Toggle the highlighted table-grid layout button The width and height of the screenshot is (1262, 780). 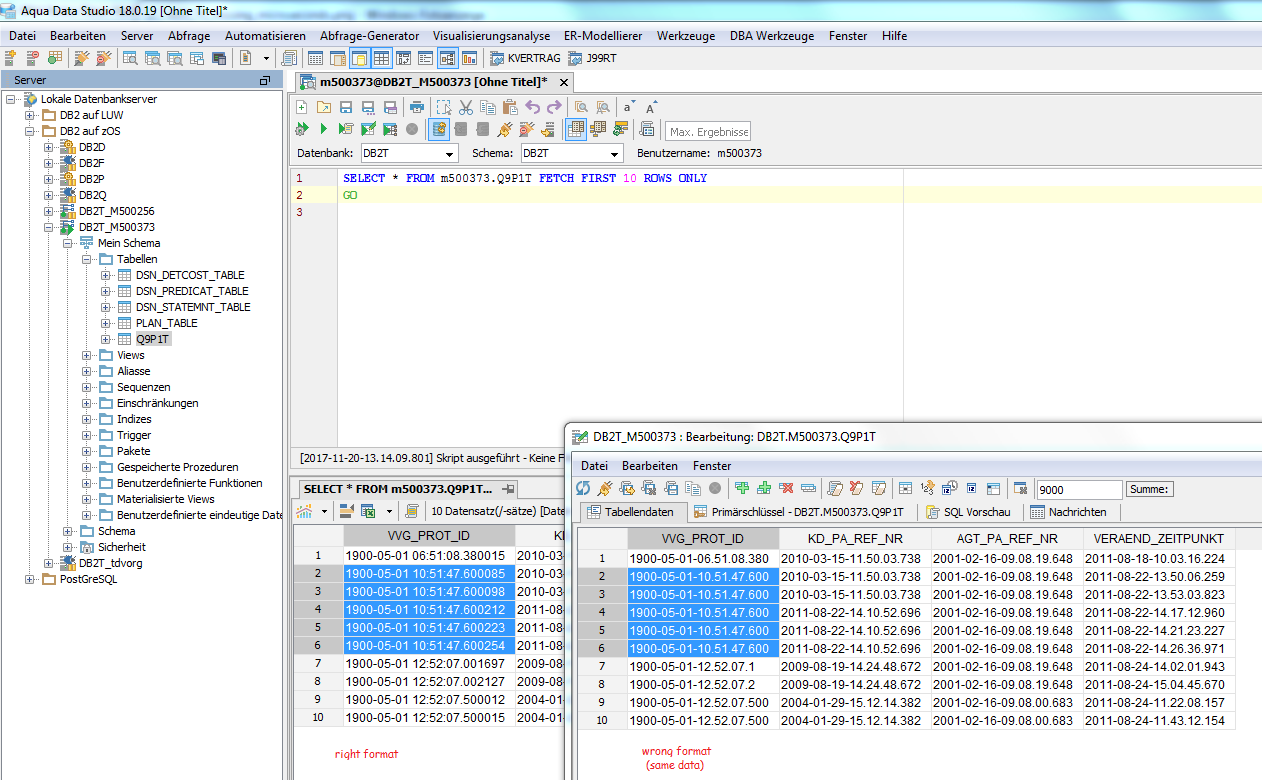click(381, 58)
